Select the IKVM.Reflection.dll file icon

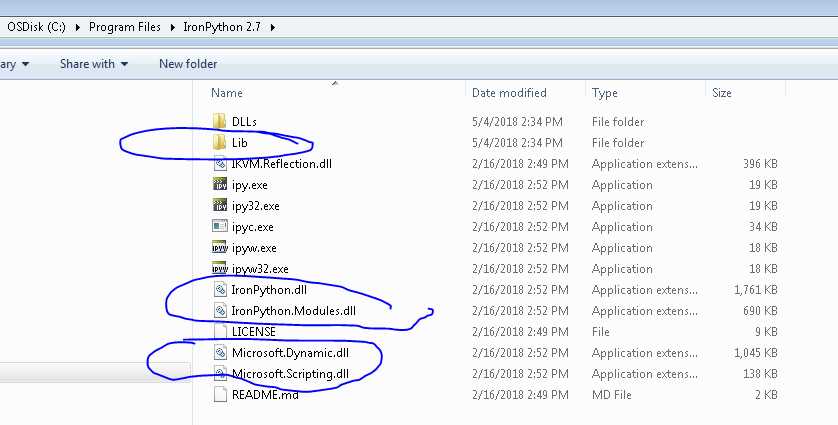(220, 164)
